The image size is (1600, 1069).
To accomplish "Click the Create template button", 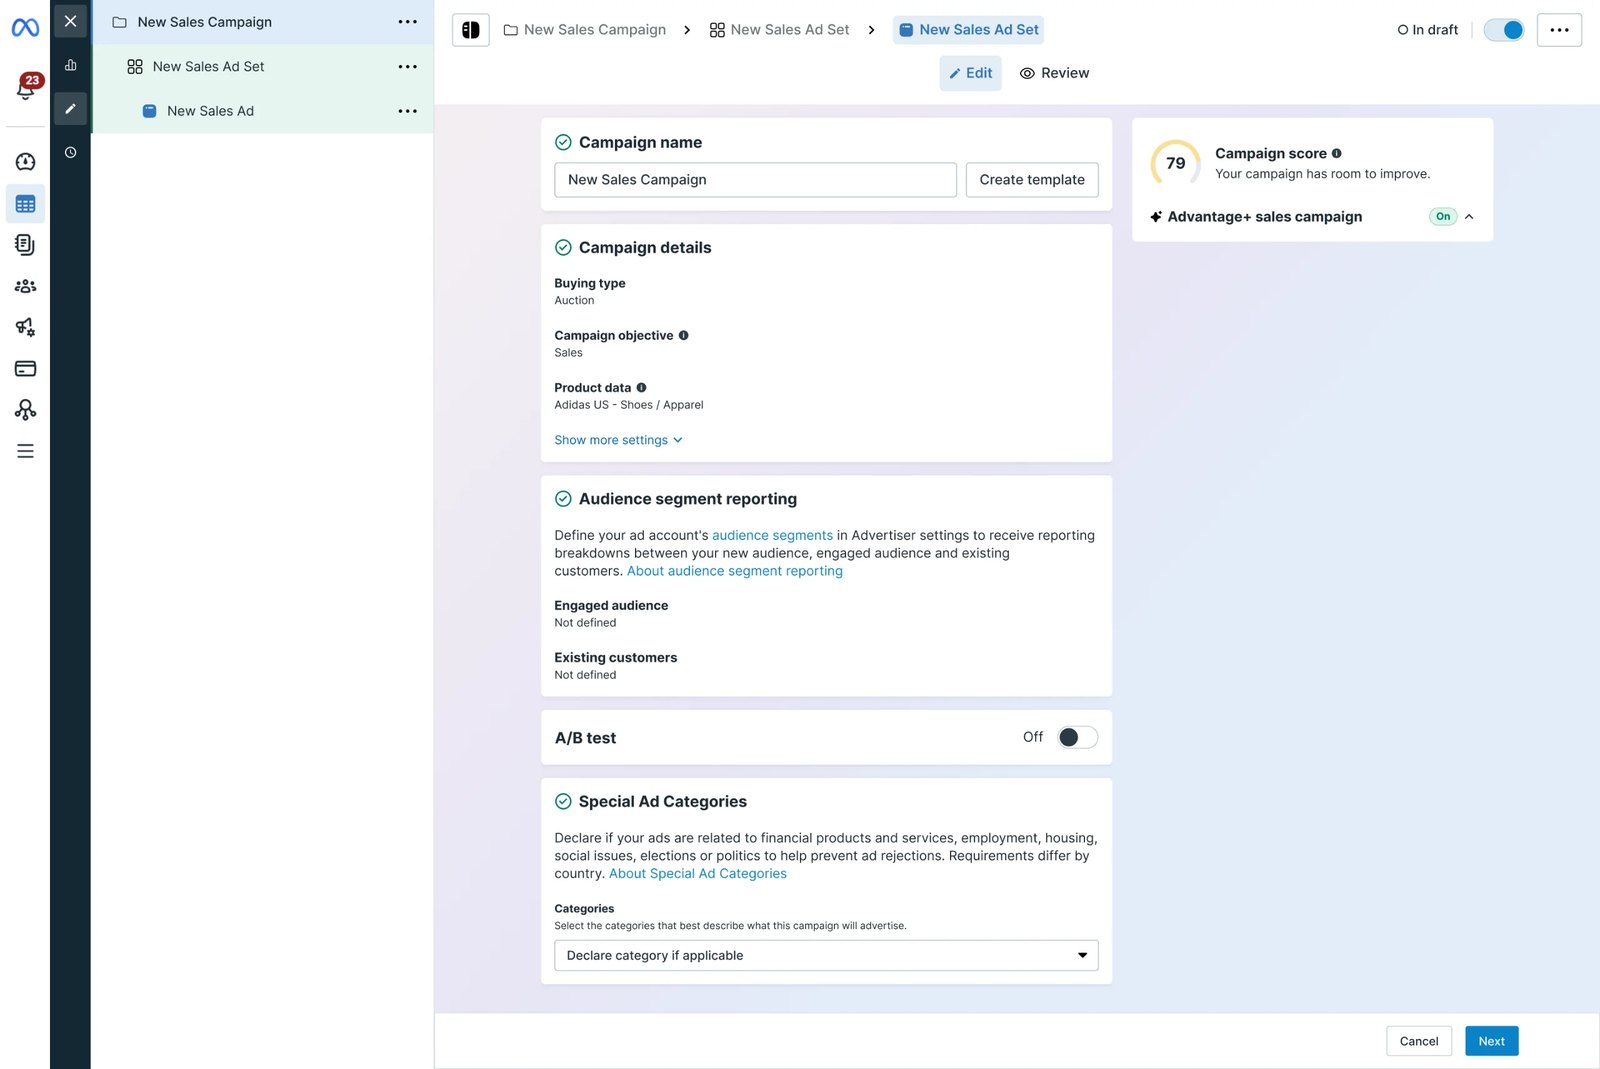I will tap(1032, 180).
